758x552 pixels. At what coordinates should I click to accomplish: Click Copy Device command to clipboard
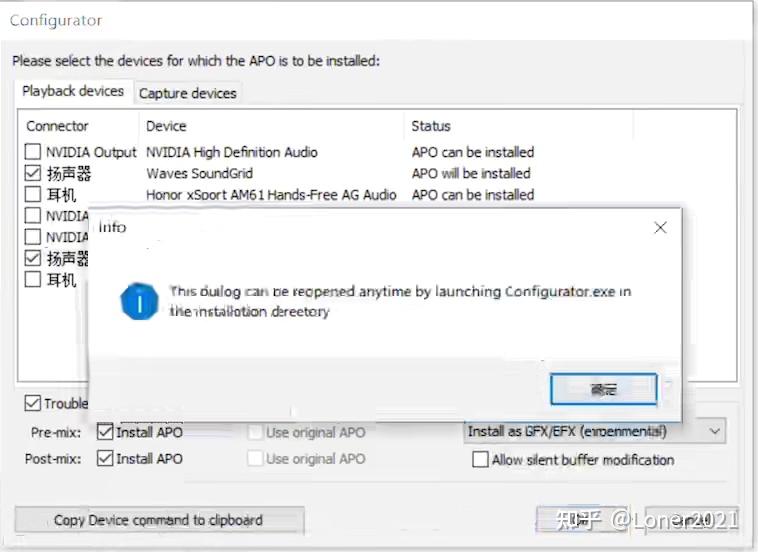tap(158, 520)
